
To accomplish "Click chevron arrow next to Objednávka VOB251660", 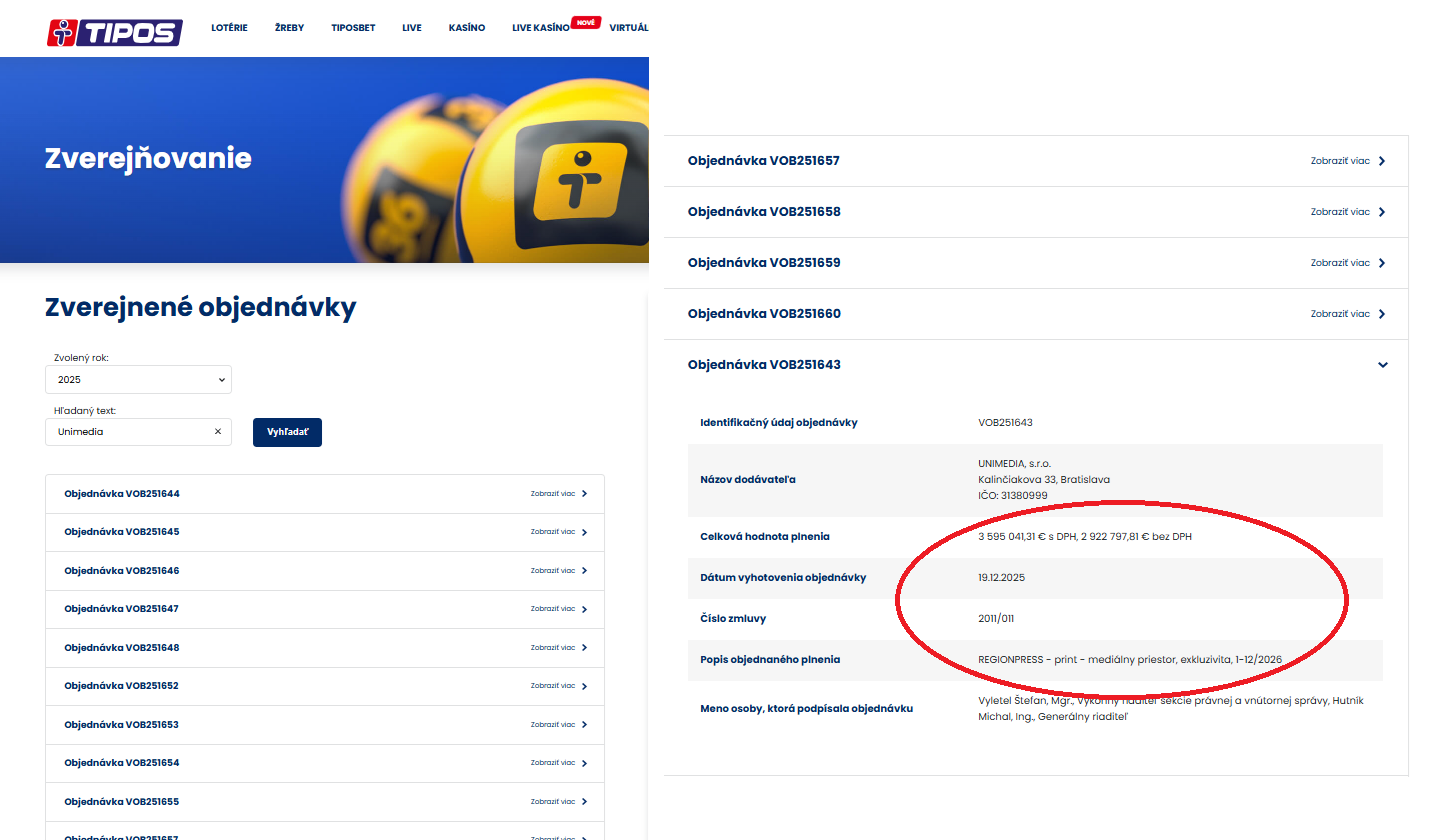I will pos(1382,314).
